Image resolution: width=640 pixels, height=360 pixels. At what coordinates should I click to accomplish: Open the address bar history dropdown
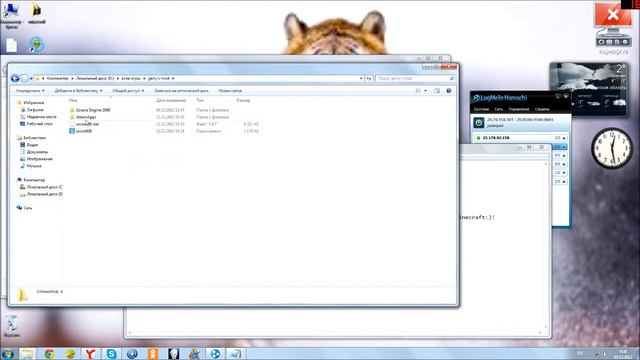point(361,78)
